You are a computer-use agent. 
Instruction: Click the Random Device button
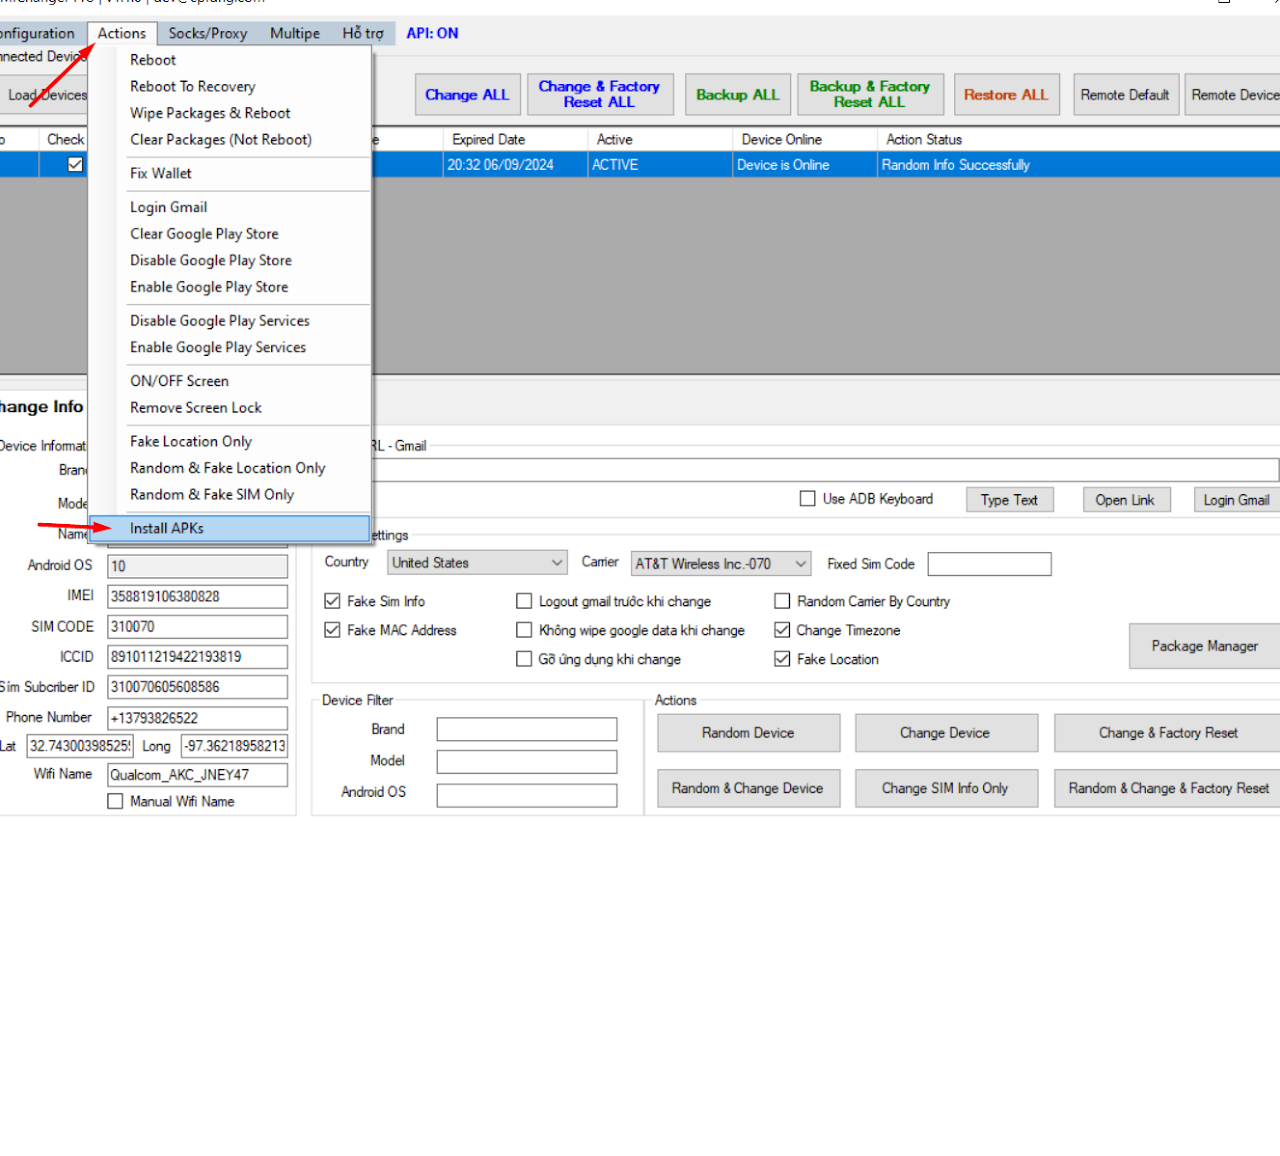[x=748, y=733]
